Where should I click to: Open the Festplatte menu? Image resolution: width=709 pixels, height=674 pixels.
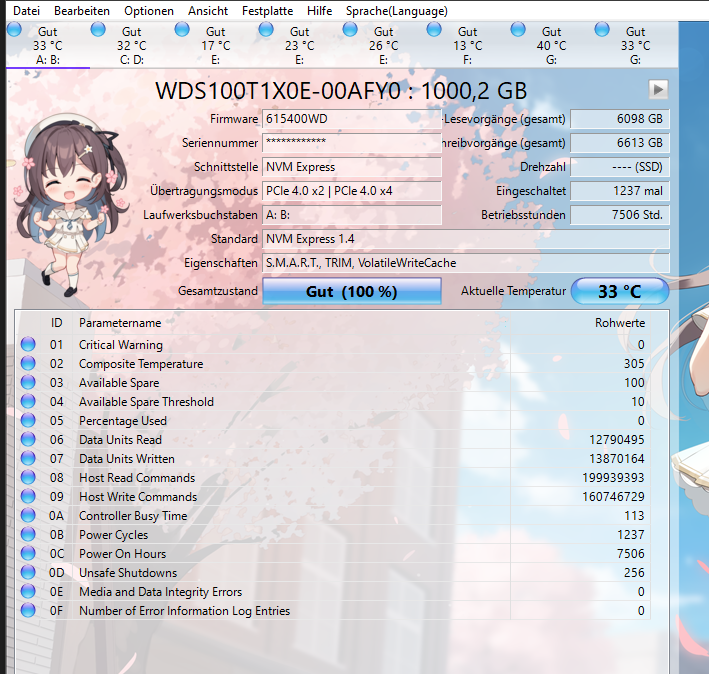[267, 10]
